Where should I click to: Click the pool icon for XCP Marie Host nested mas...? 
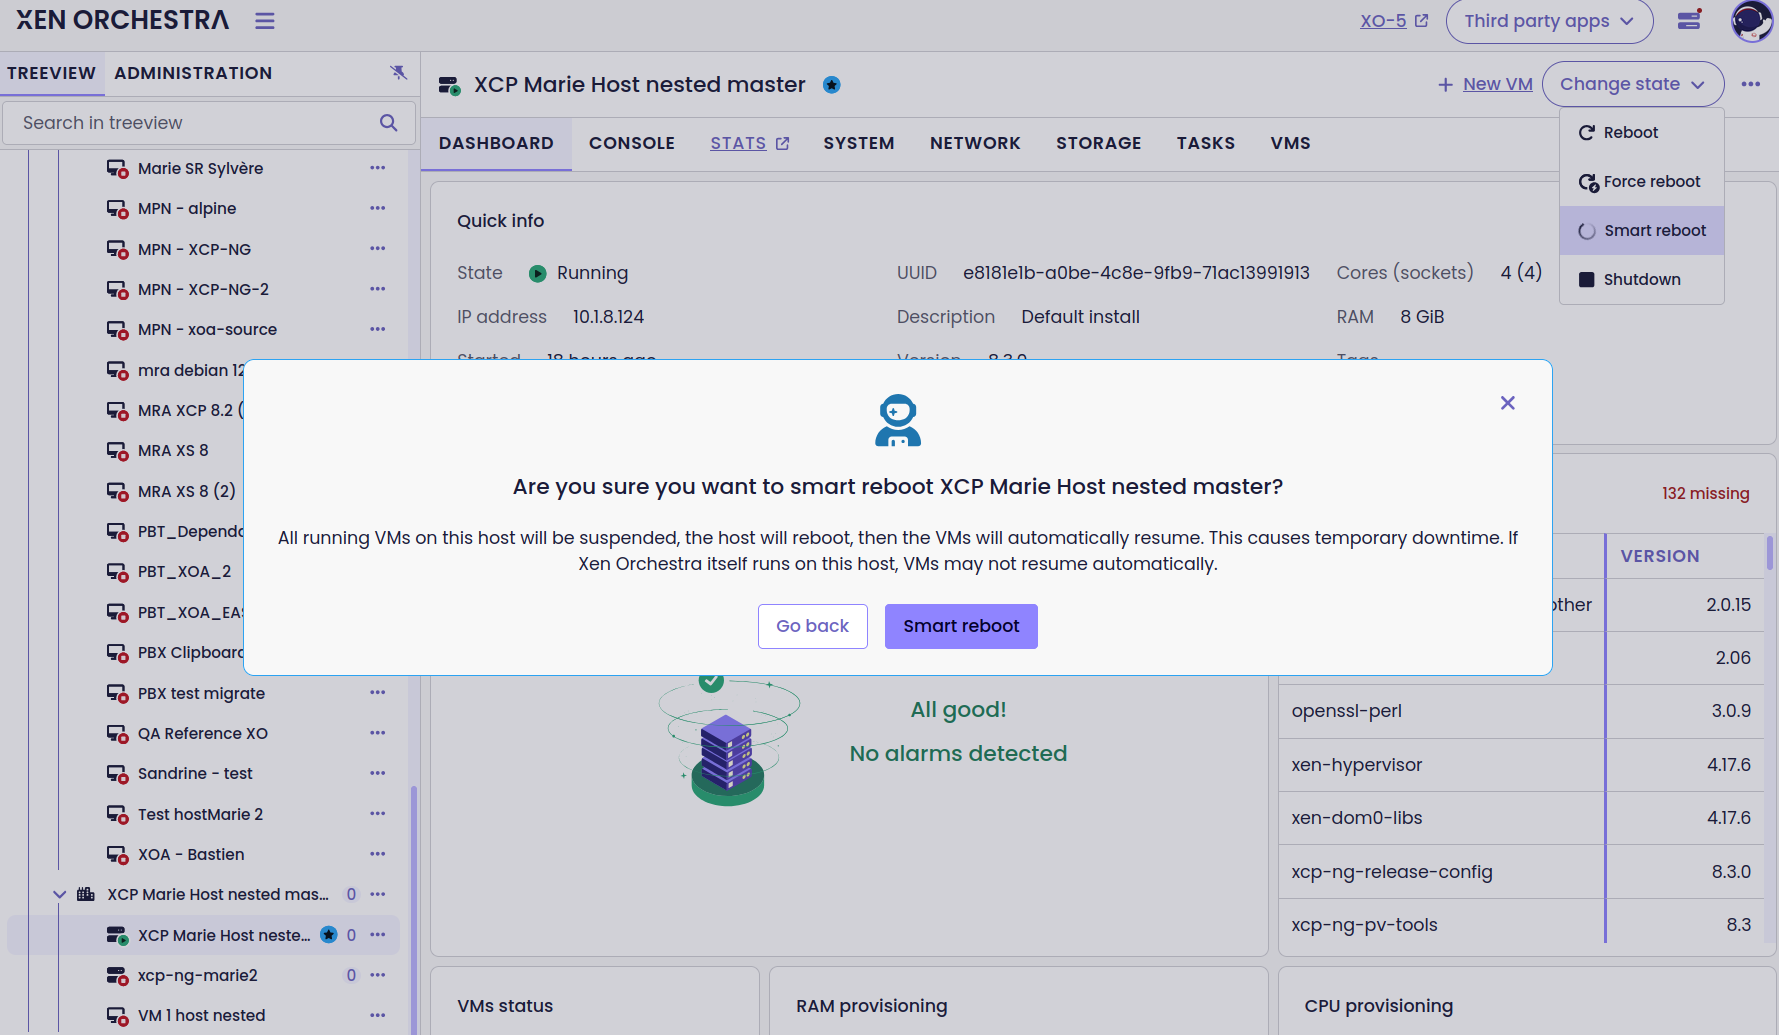click(86, 894)
